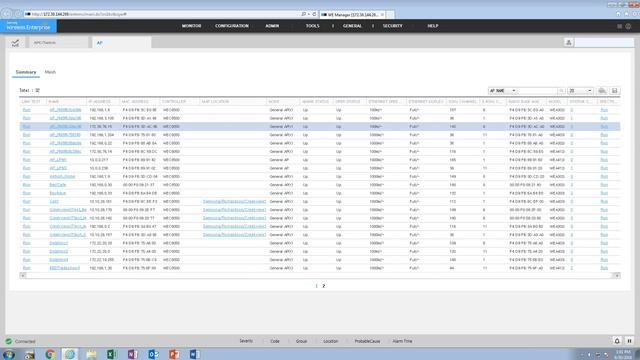Open the HELP menu
Screen dimensions: 640x360
tap(433, 26)
